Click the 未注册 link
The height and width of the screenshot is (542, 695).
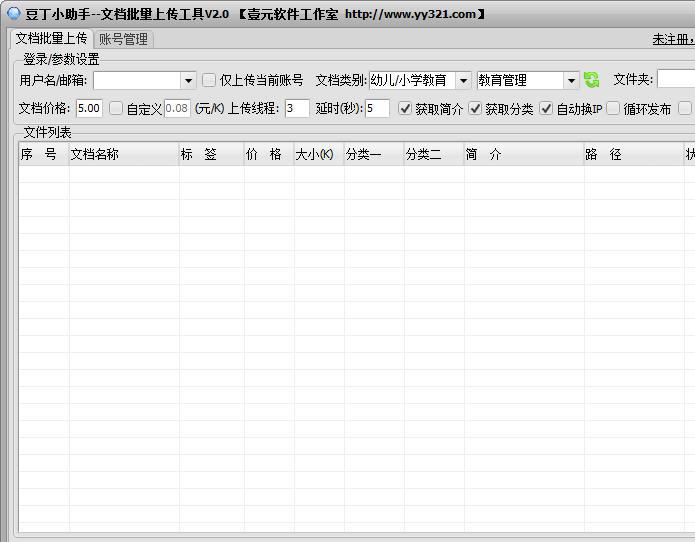[672, 39]
